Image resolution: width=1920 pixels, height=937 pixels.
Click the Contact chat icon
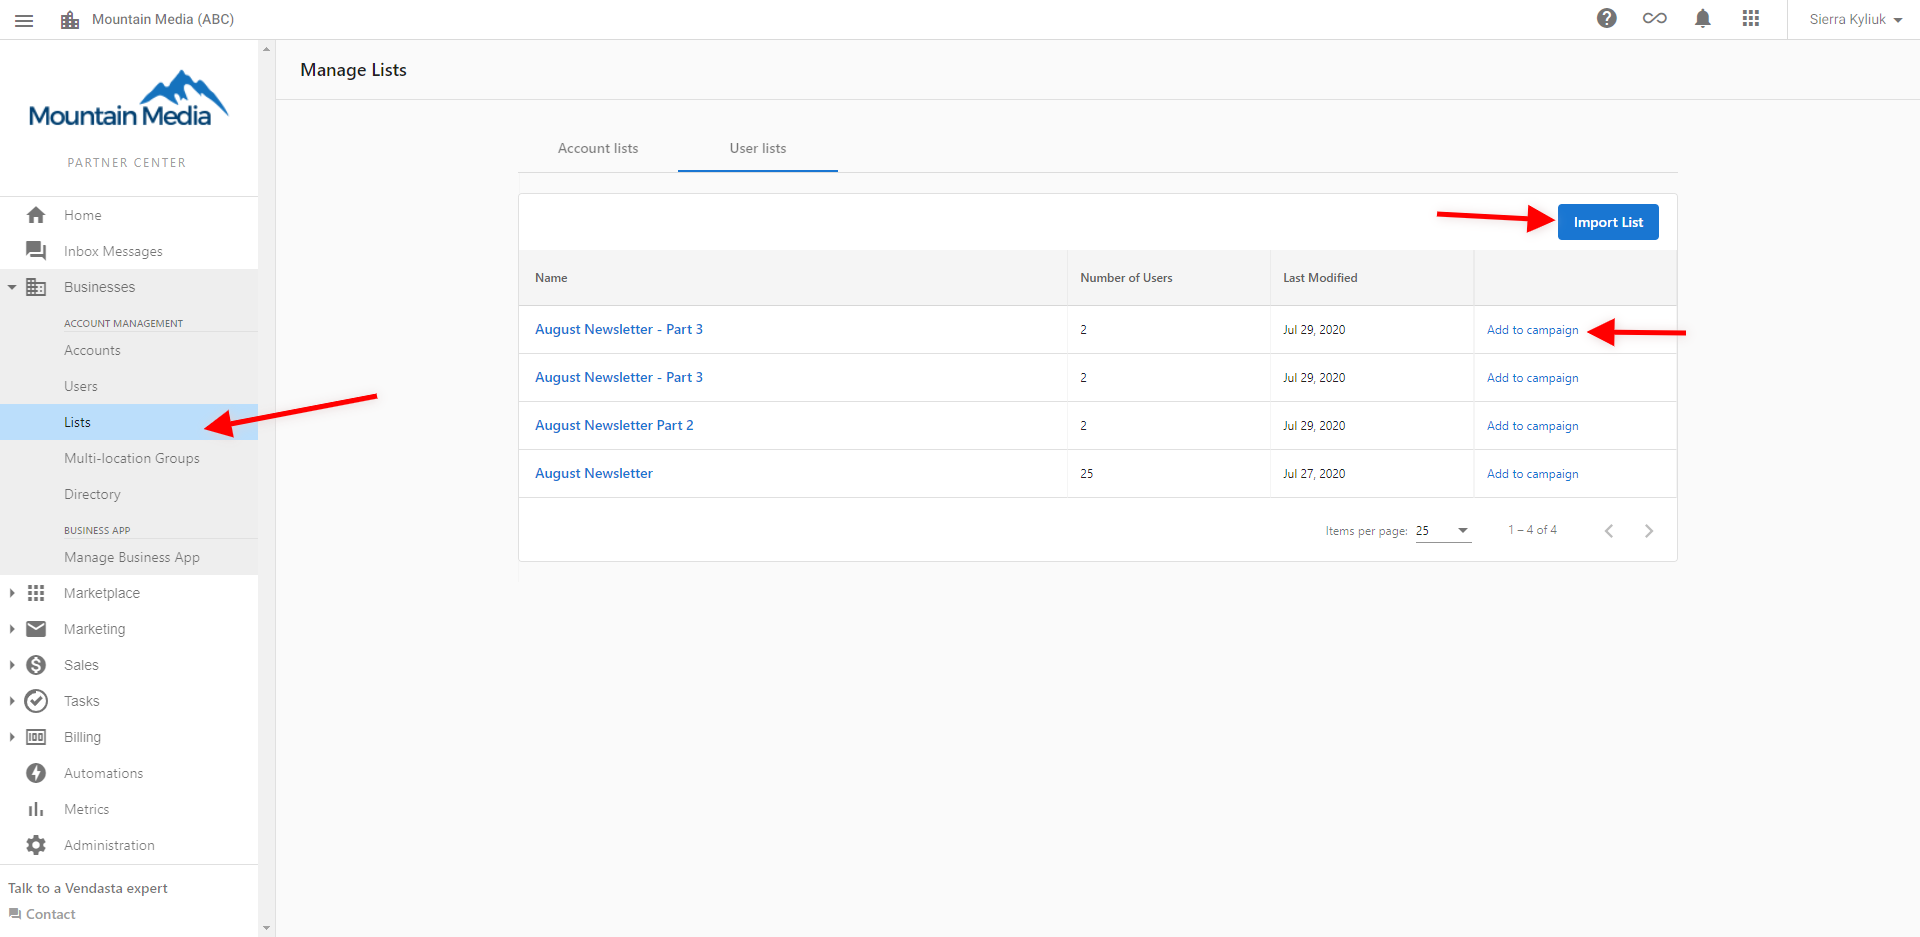click(x=14, y=914)
